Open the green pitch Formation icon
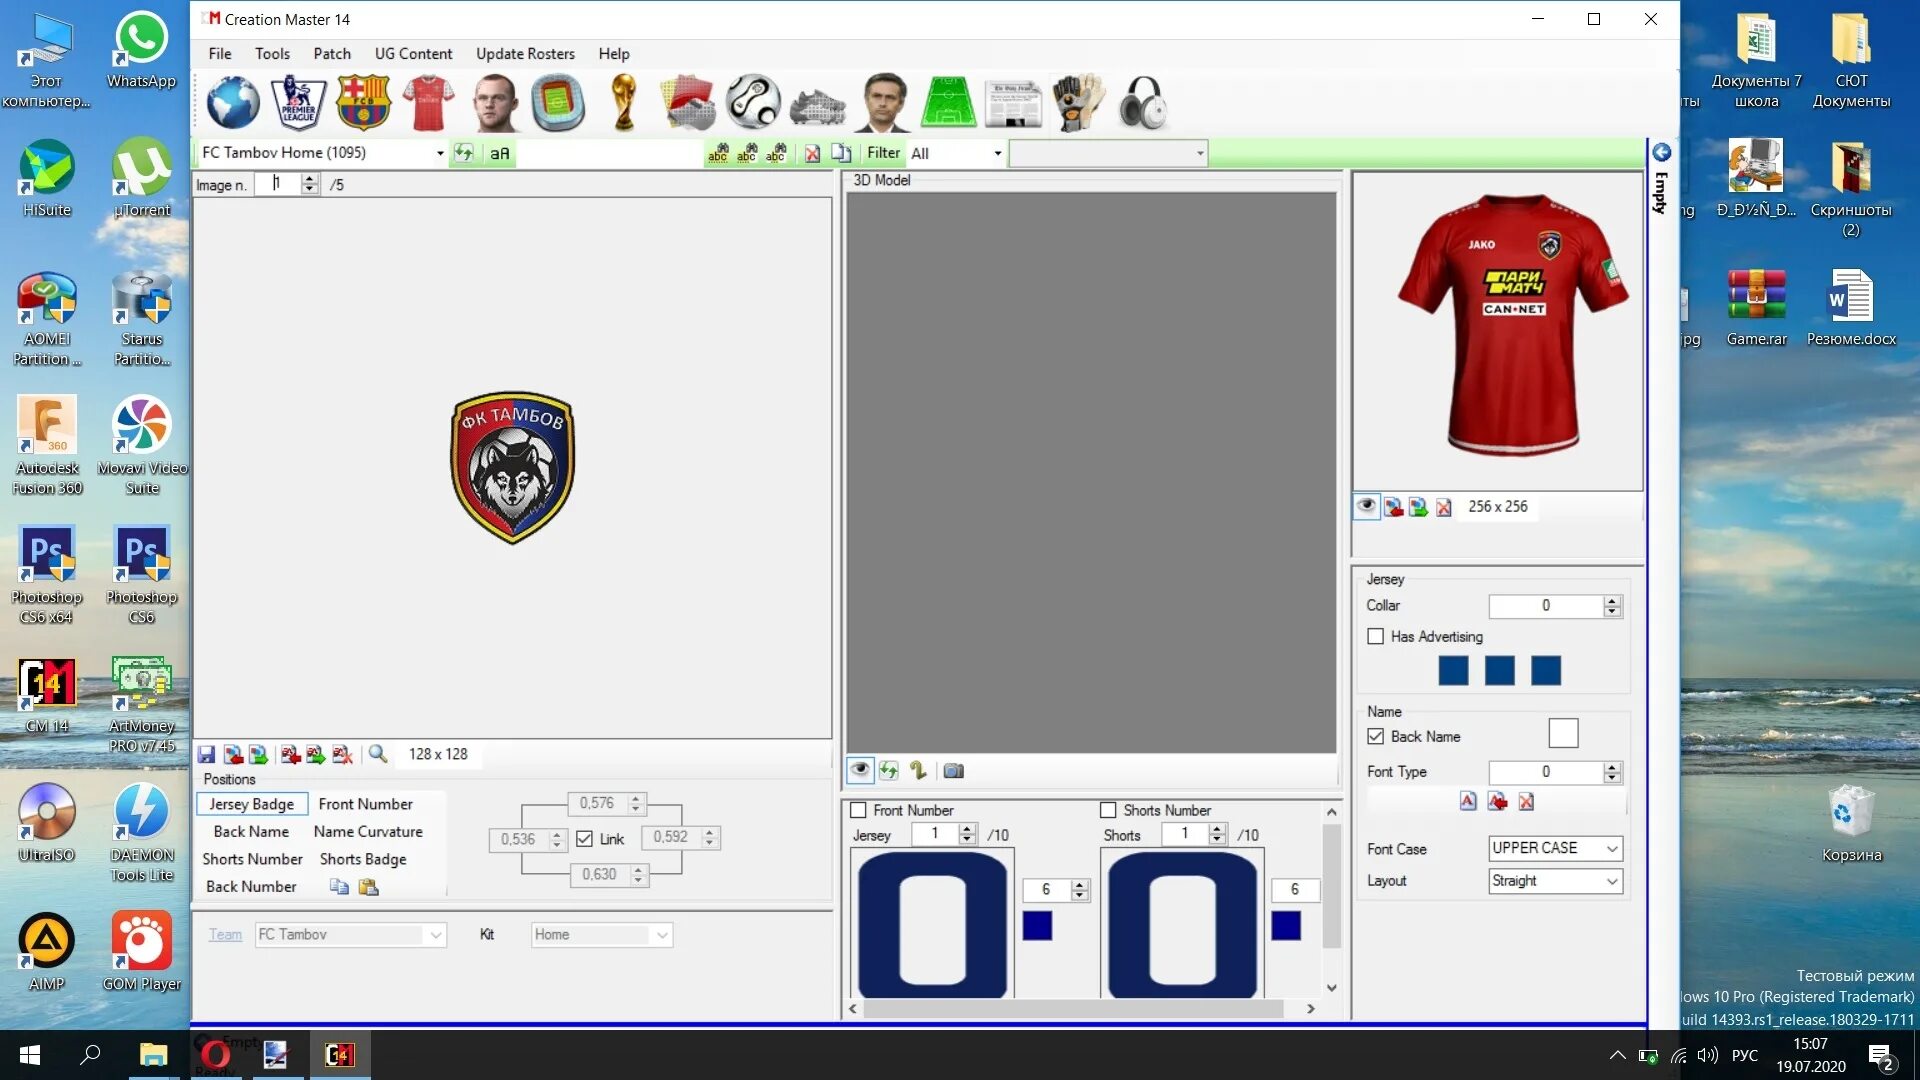This screenshot has width=1920, height=1080. [948, 102]
